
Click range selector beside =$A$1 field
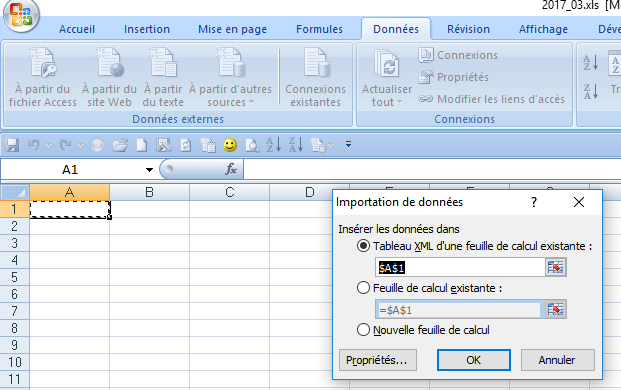(556, 310)
